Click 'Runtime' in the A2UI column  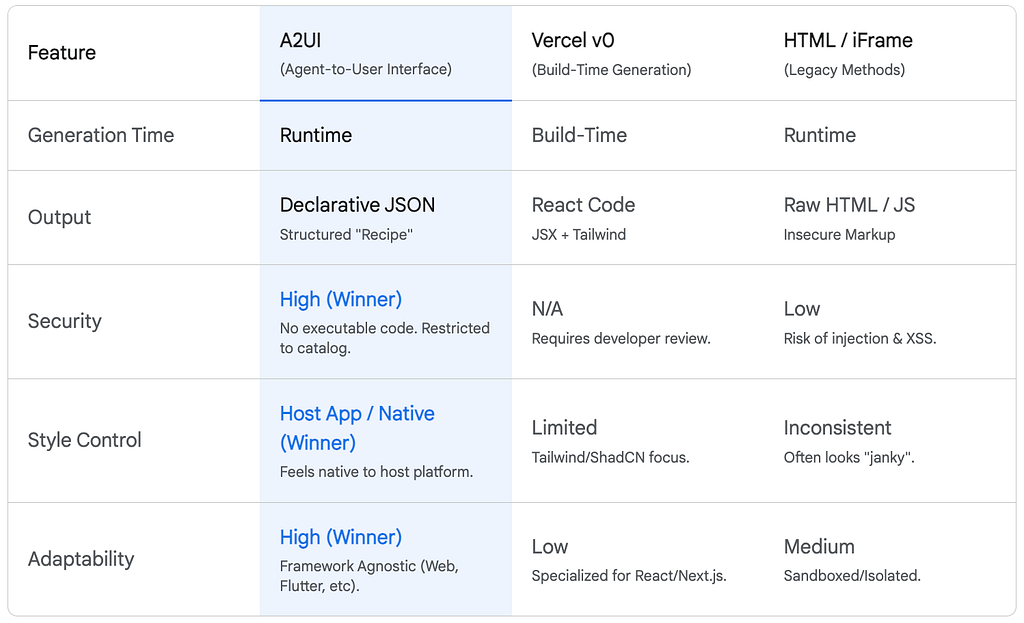point(316,135)
